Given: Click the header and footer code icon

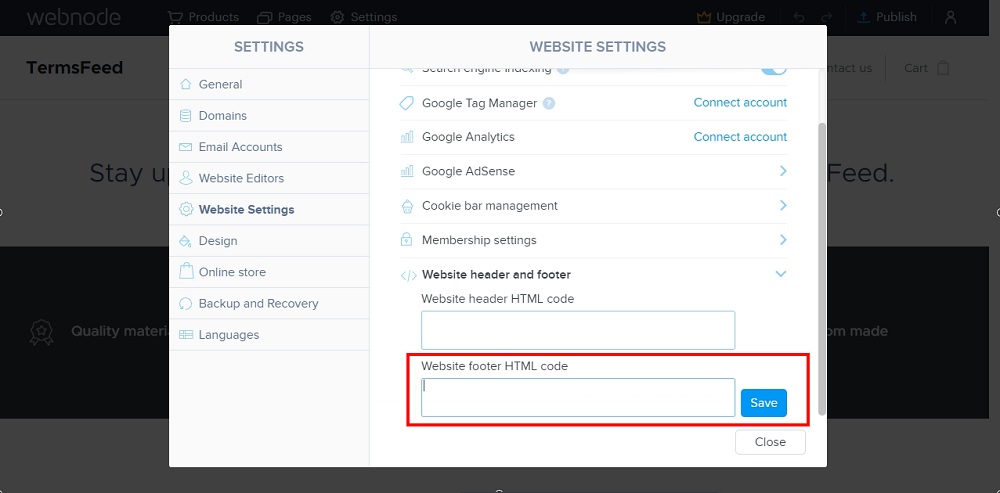Looking at the screenshot, I should tap(408, 276).
